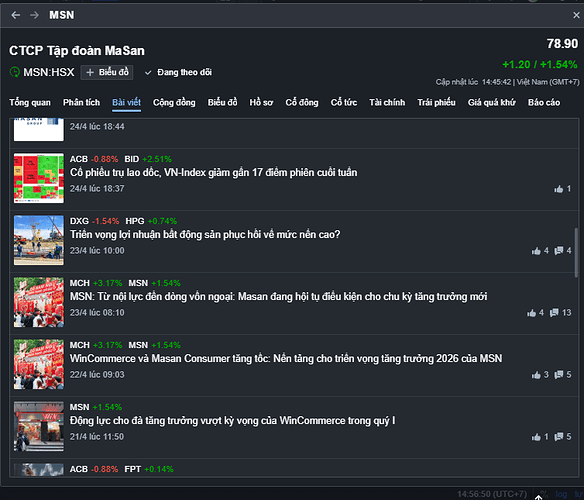Click the article list vertical scrollbar
Image resolution: width=584 pixels, height=500 pixels.
[x=576, y=252]
